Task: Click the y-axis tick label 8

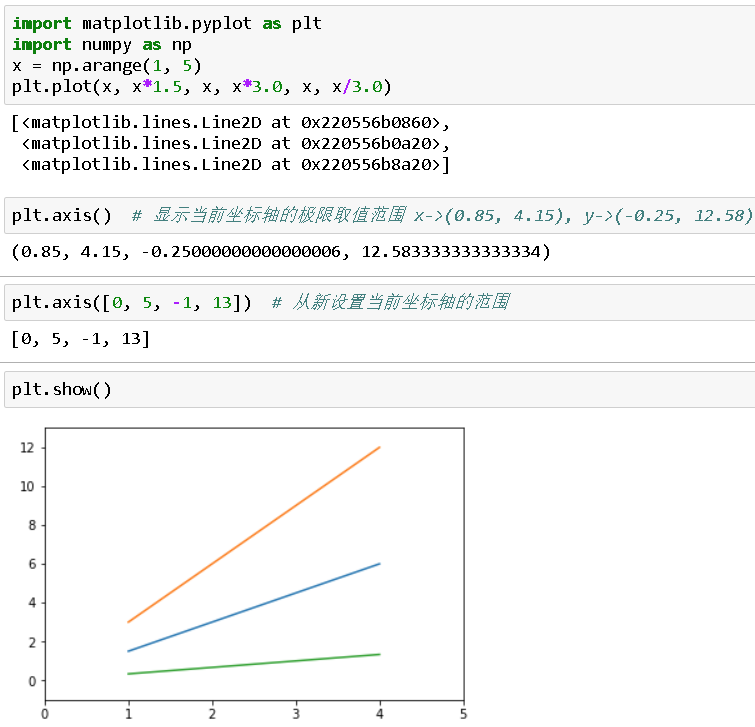Action: pos(32,525)
